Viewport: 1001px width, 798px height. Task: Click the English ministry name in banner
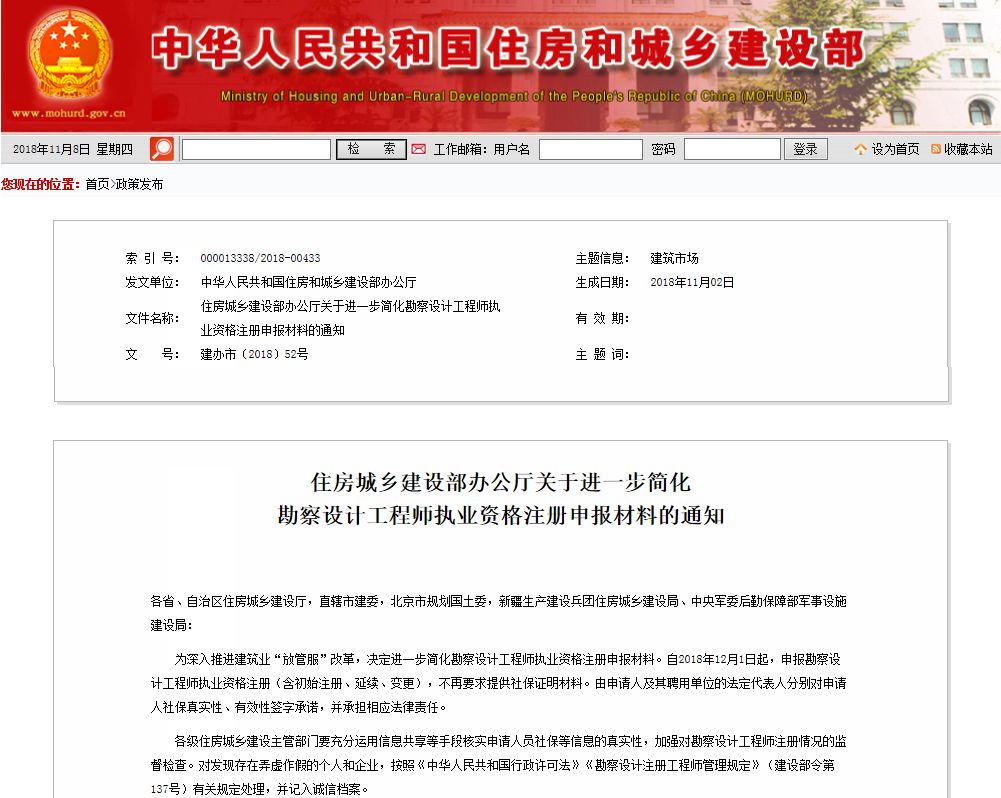514,96
